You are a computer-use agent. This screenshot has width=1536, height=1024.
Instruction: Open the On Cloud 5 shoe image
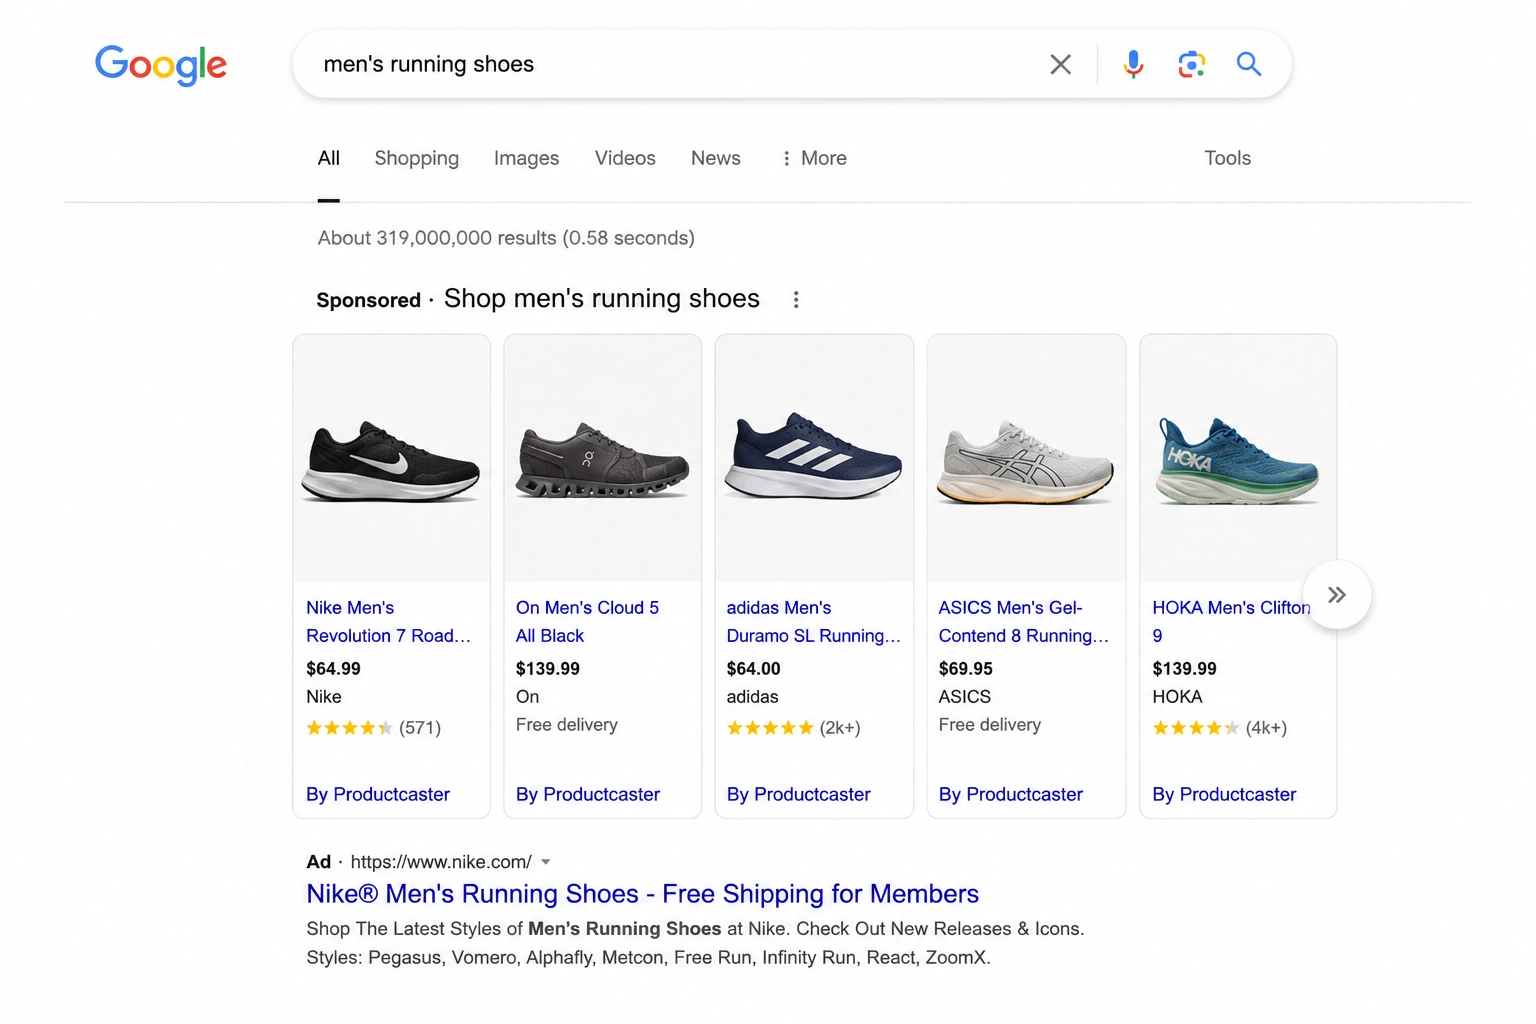(x=603, y=459)
